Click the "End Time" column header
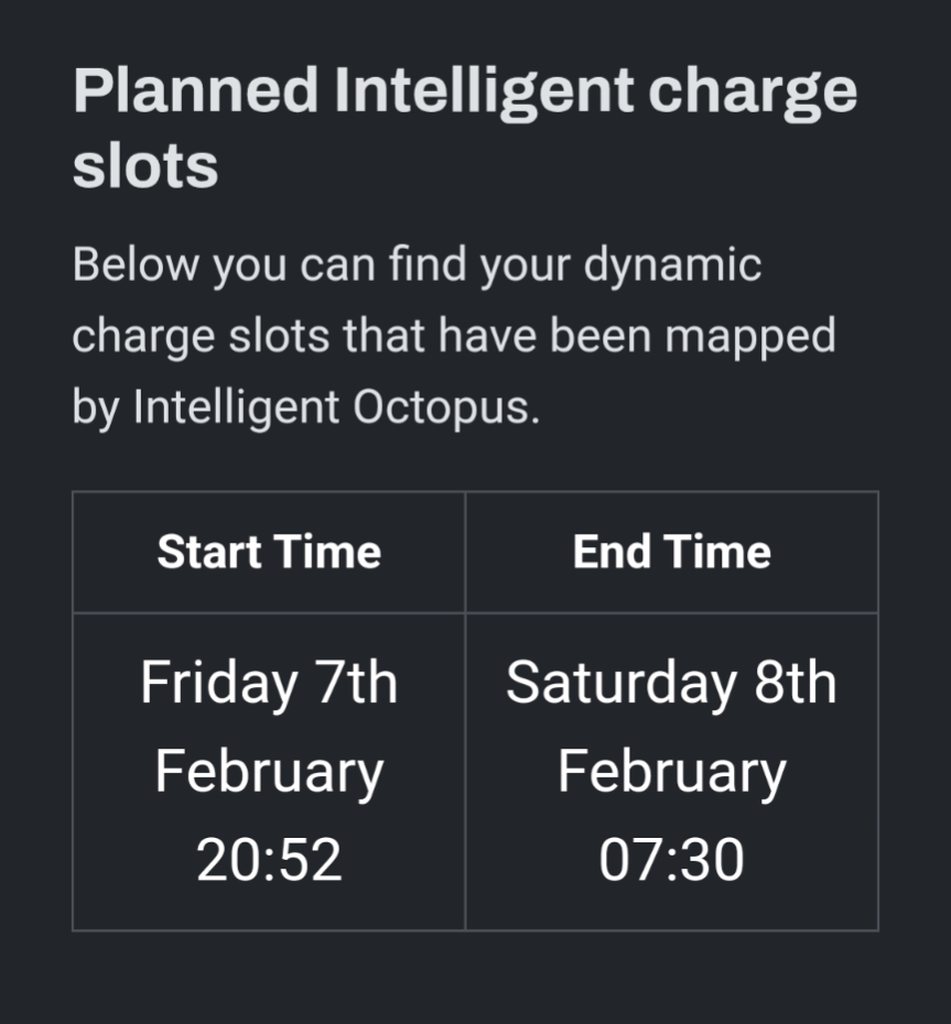 [x=672, y=552]
